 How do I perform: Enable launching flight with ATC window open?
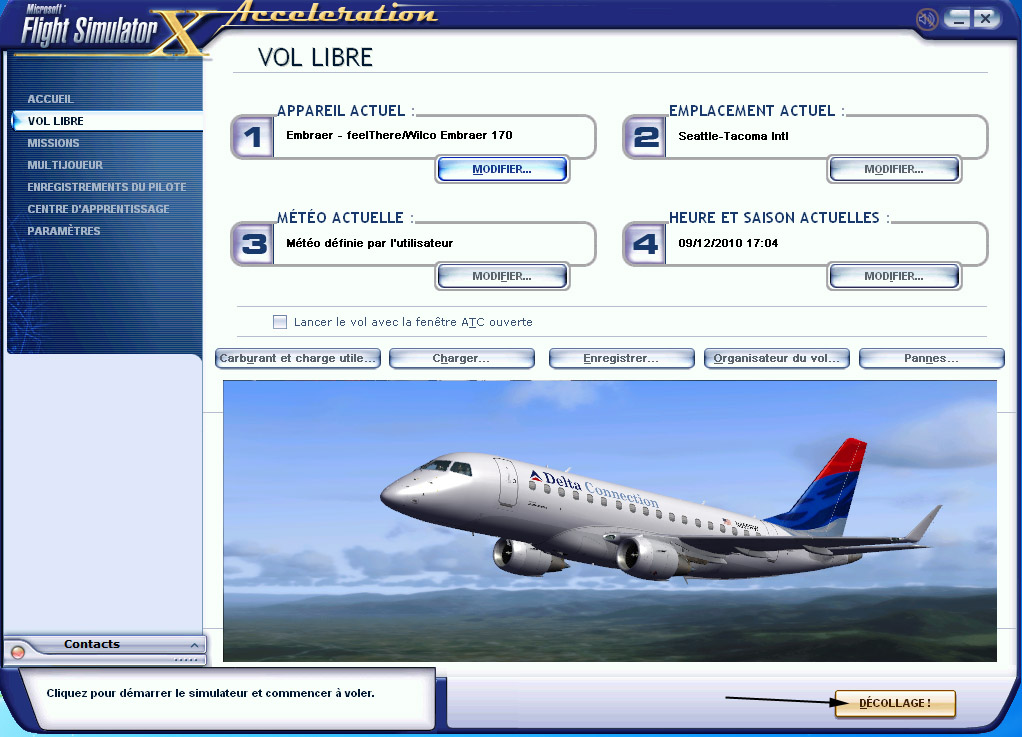tap(280, 322)
